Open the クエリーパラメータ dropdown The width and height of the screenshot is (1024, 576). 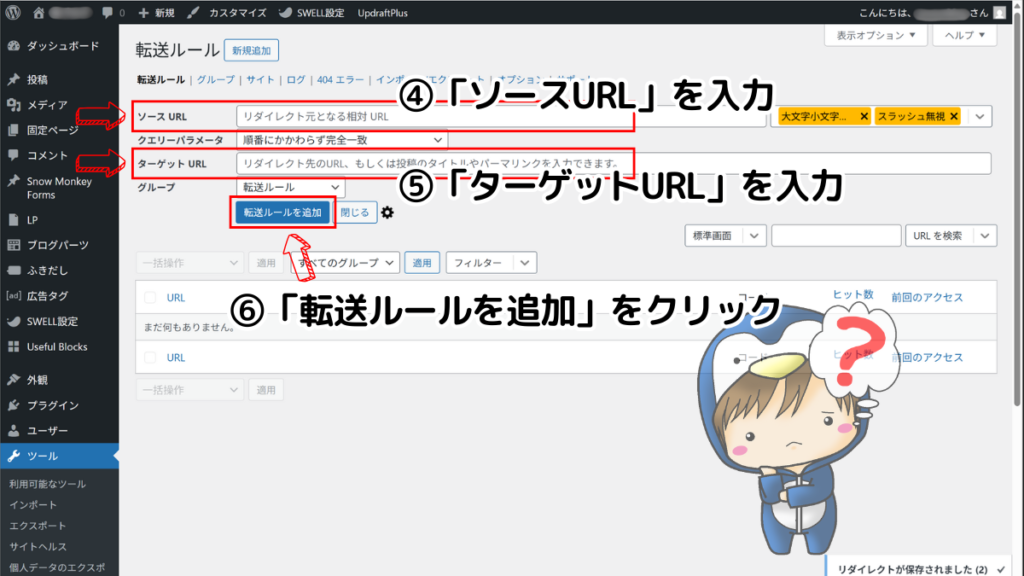[x=342, y=140]
